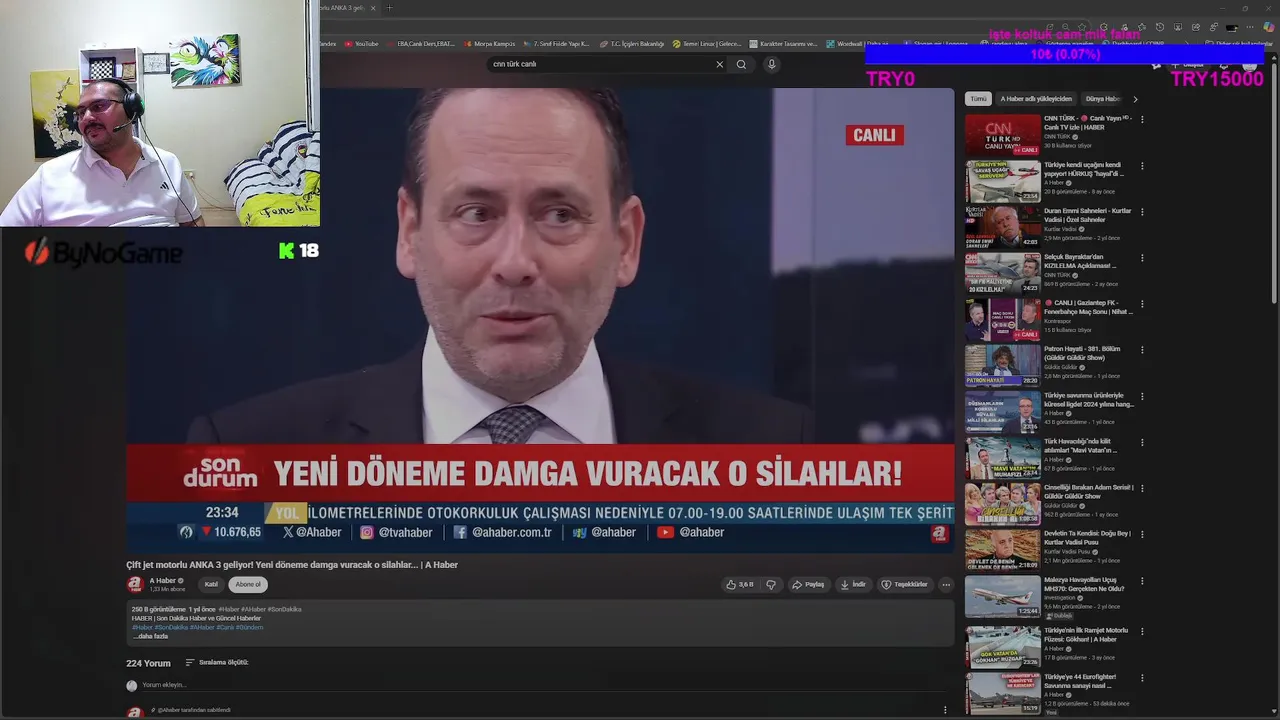Expand description with ...daha fazla
Image resolution: width=1280 pixels, height=720 pixels.
150,637
